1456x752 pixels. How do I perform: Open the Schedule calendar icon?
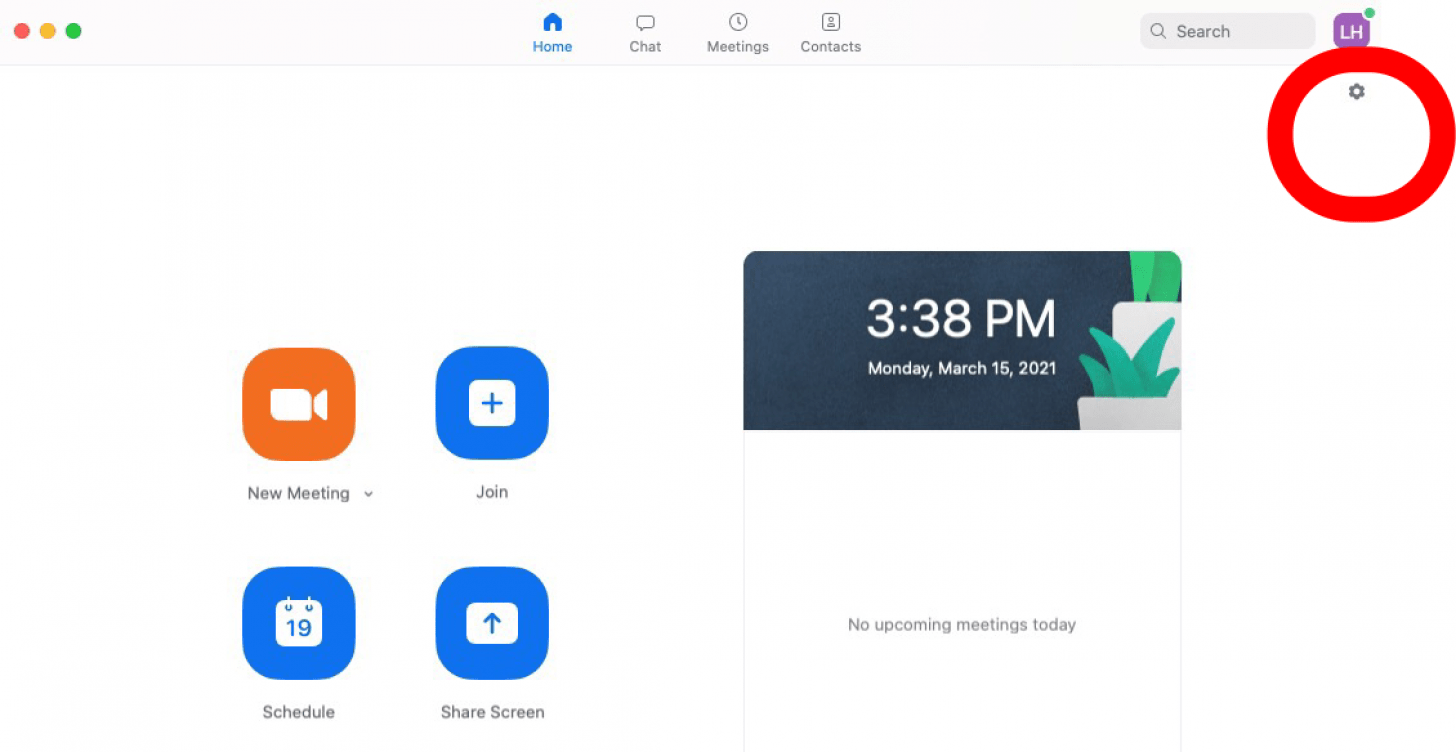pyautogui.click(x=298, y=623)
